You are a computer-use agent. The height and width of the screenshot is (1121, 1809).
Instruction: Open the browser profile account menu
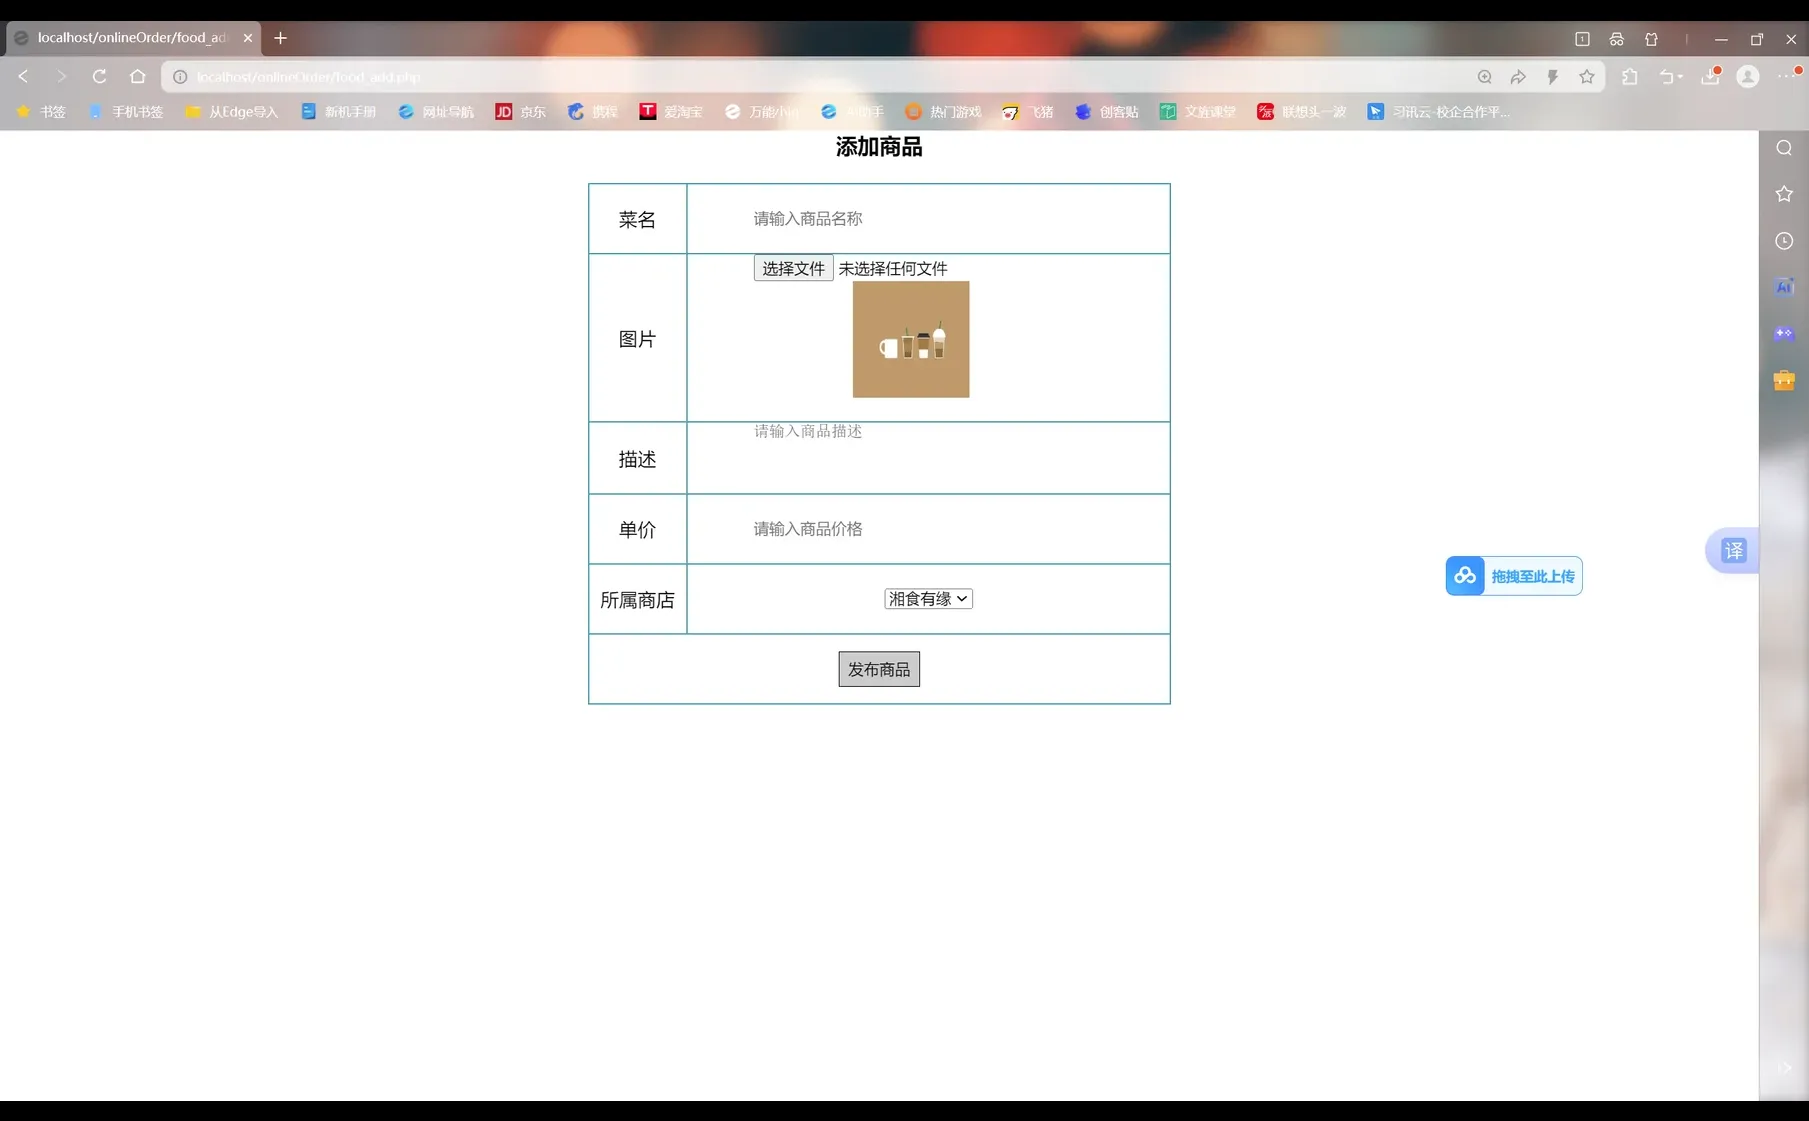click(1748, 76)
